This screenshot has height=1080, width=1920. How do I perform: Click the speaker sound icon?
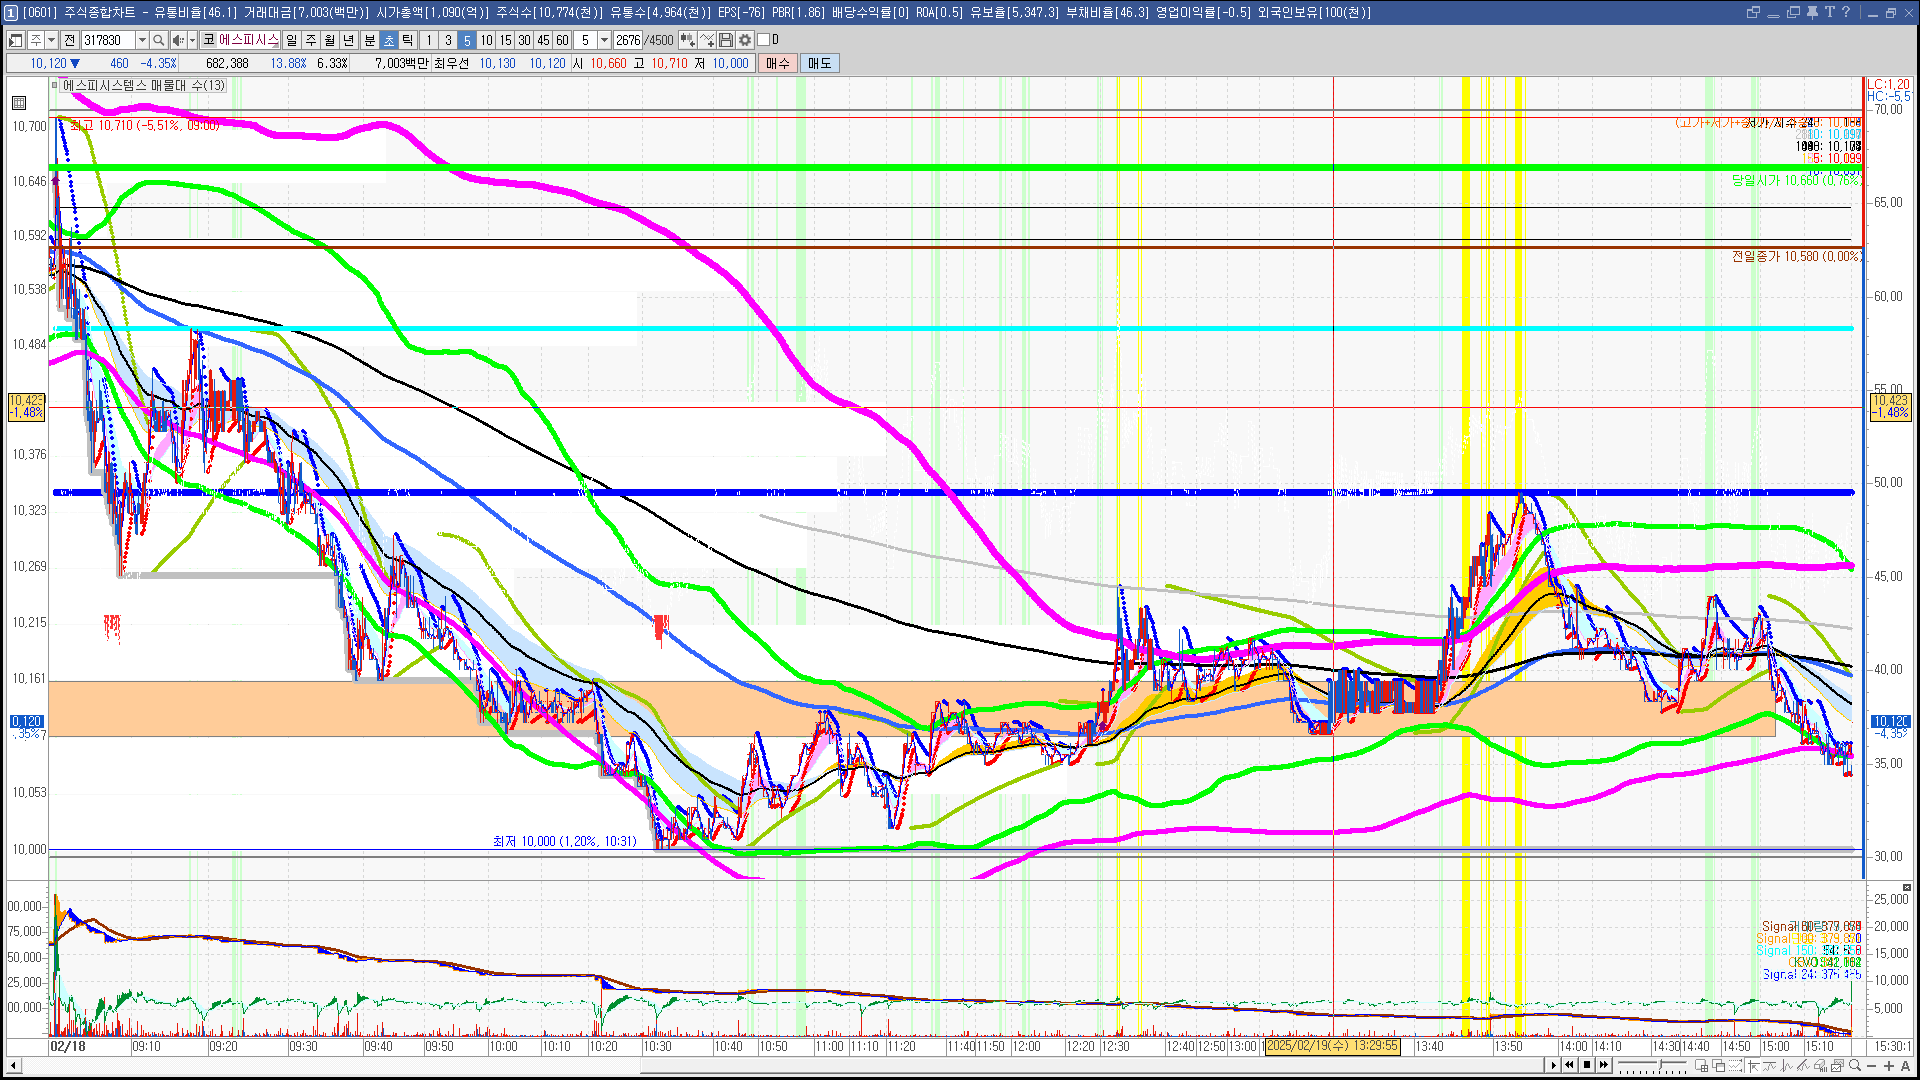coord(178,40)
